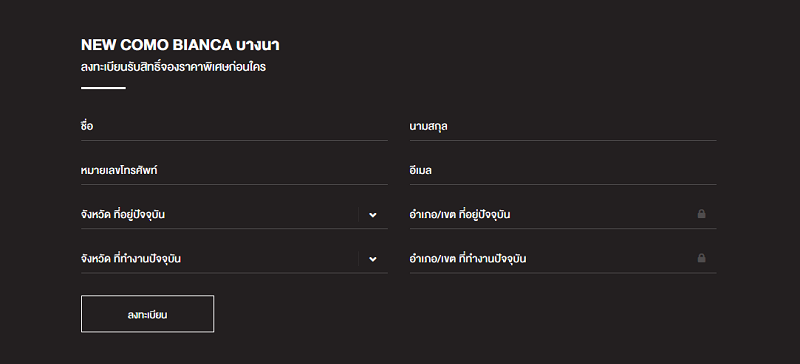Image resolution: width=800 pixels, height=364 pixels.
Task: Click the lock icon in อำเภอ/เขต ที่อยู่ปัจจุบัน
Action: tap(702, 214)
